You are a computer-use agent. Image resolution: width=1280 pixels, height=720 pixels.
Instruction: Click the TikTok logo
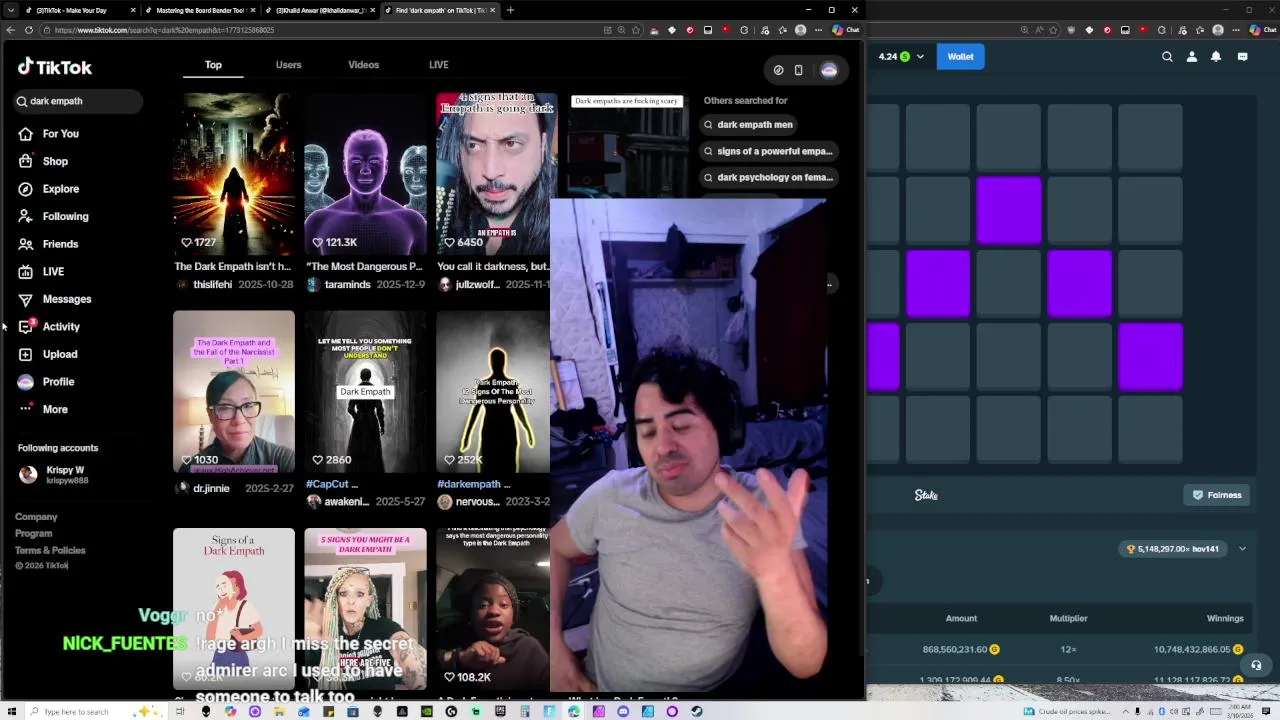(55, 67)
